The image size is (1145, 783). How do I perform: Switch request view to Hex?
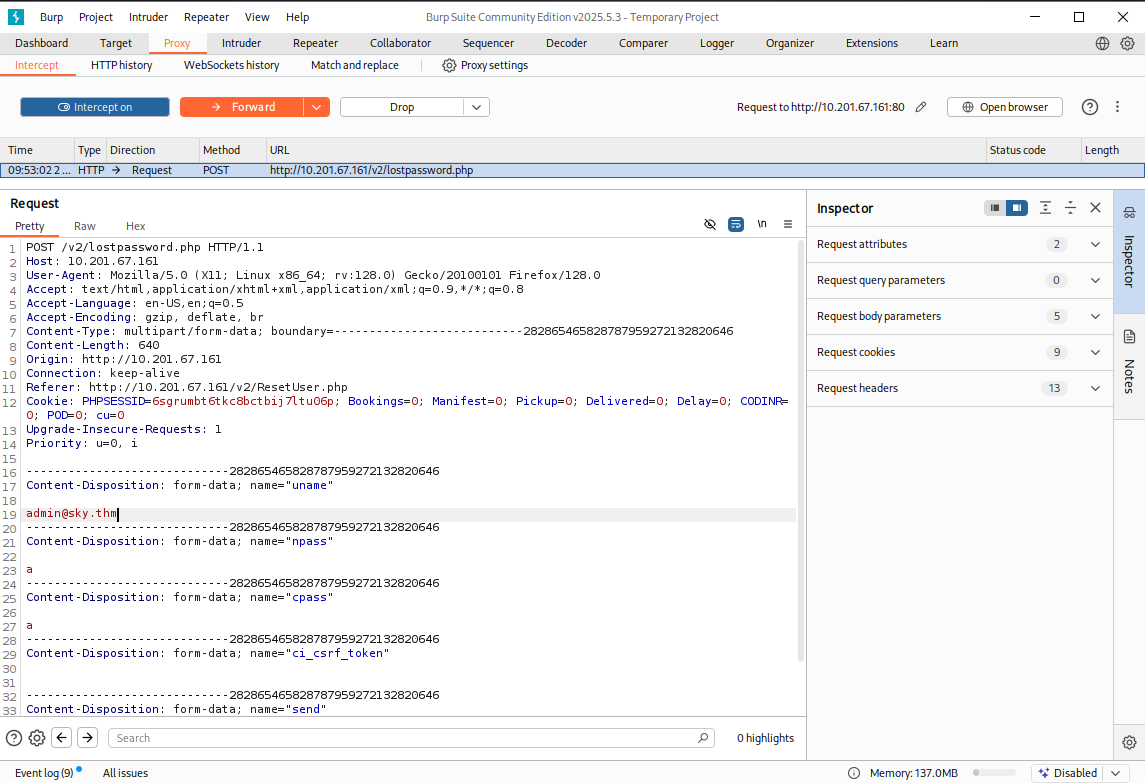click(136, 226)
